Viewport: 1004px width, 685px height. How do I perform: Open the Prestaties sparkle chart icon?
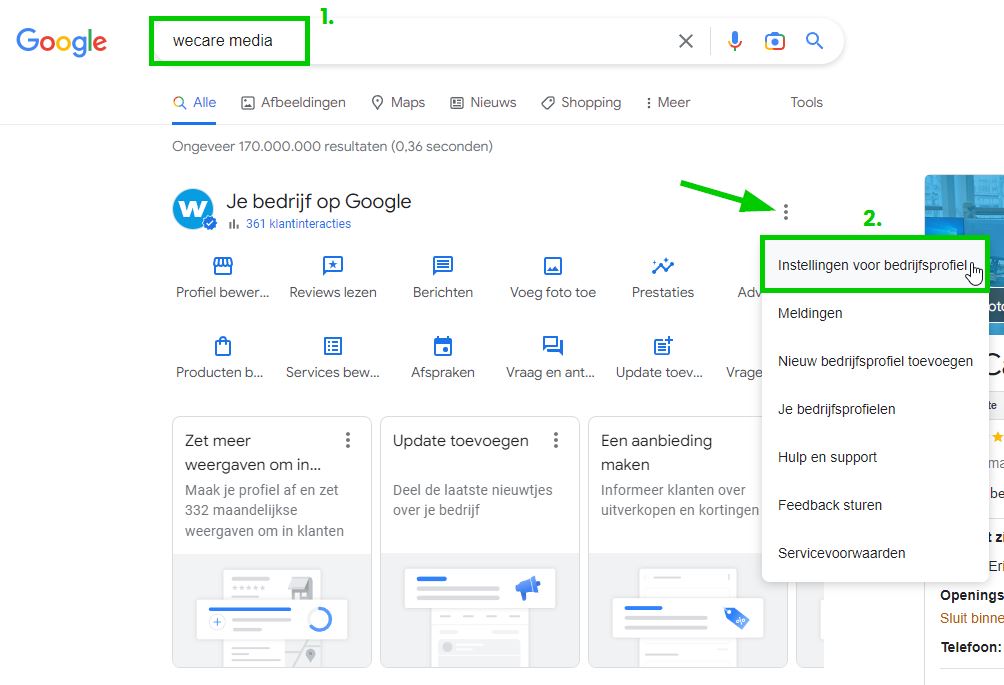point(663,266)
